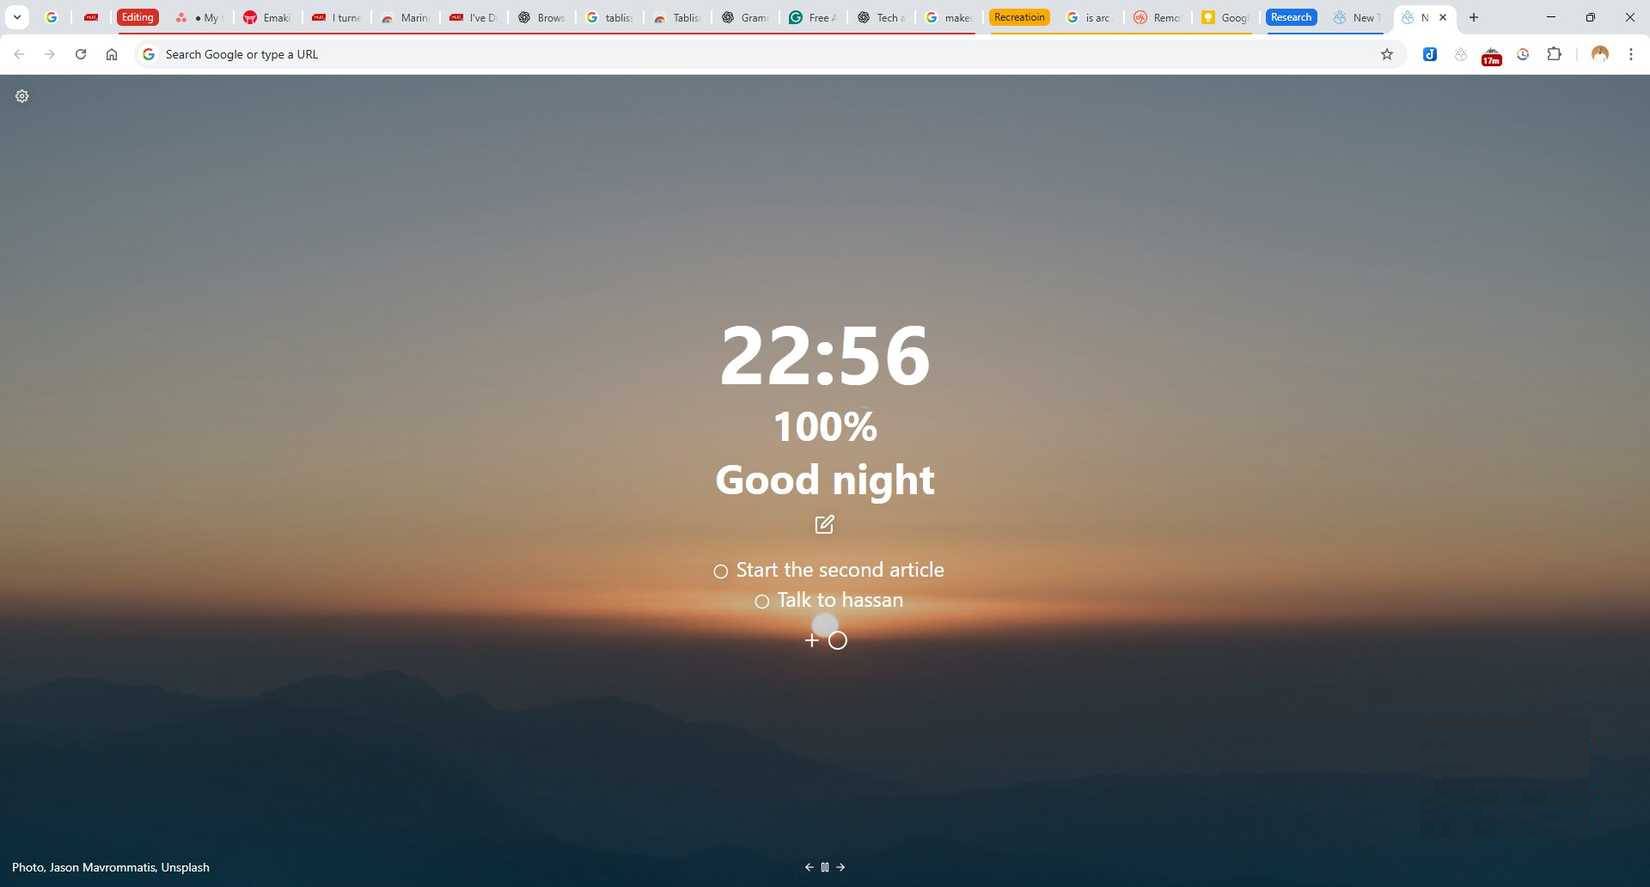Toggle the empty new todo circle
The image size is (1650, 887).
838,640
